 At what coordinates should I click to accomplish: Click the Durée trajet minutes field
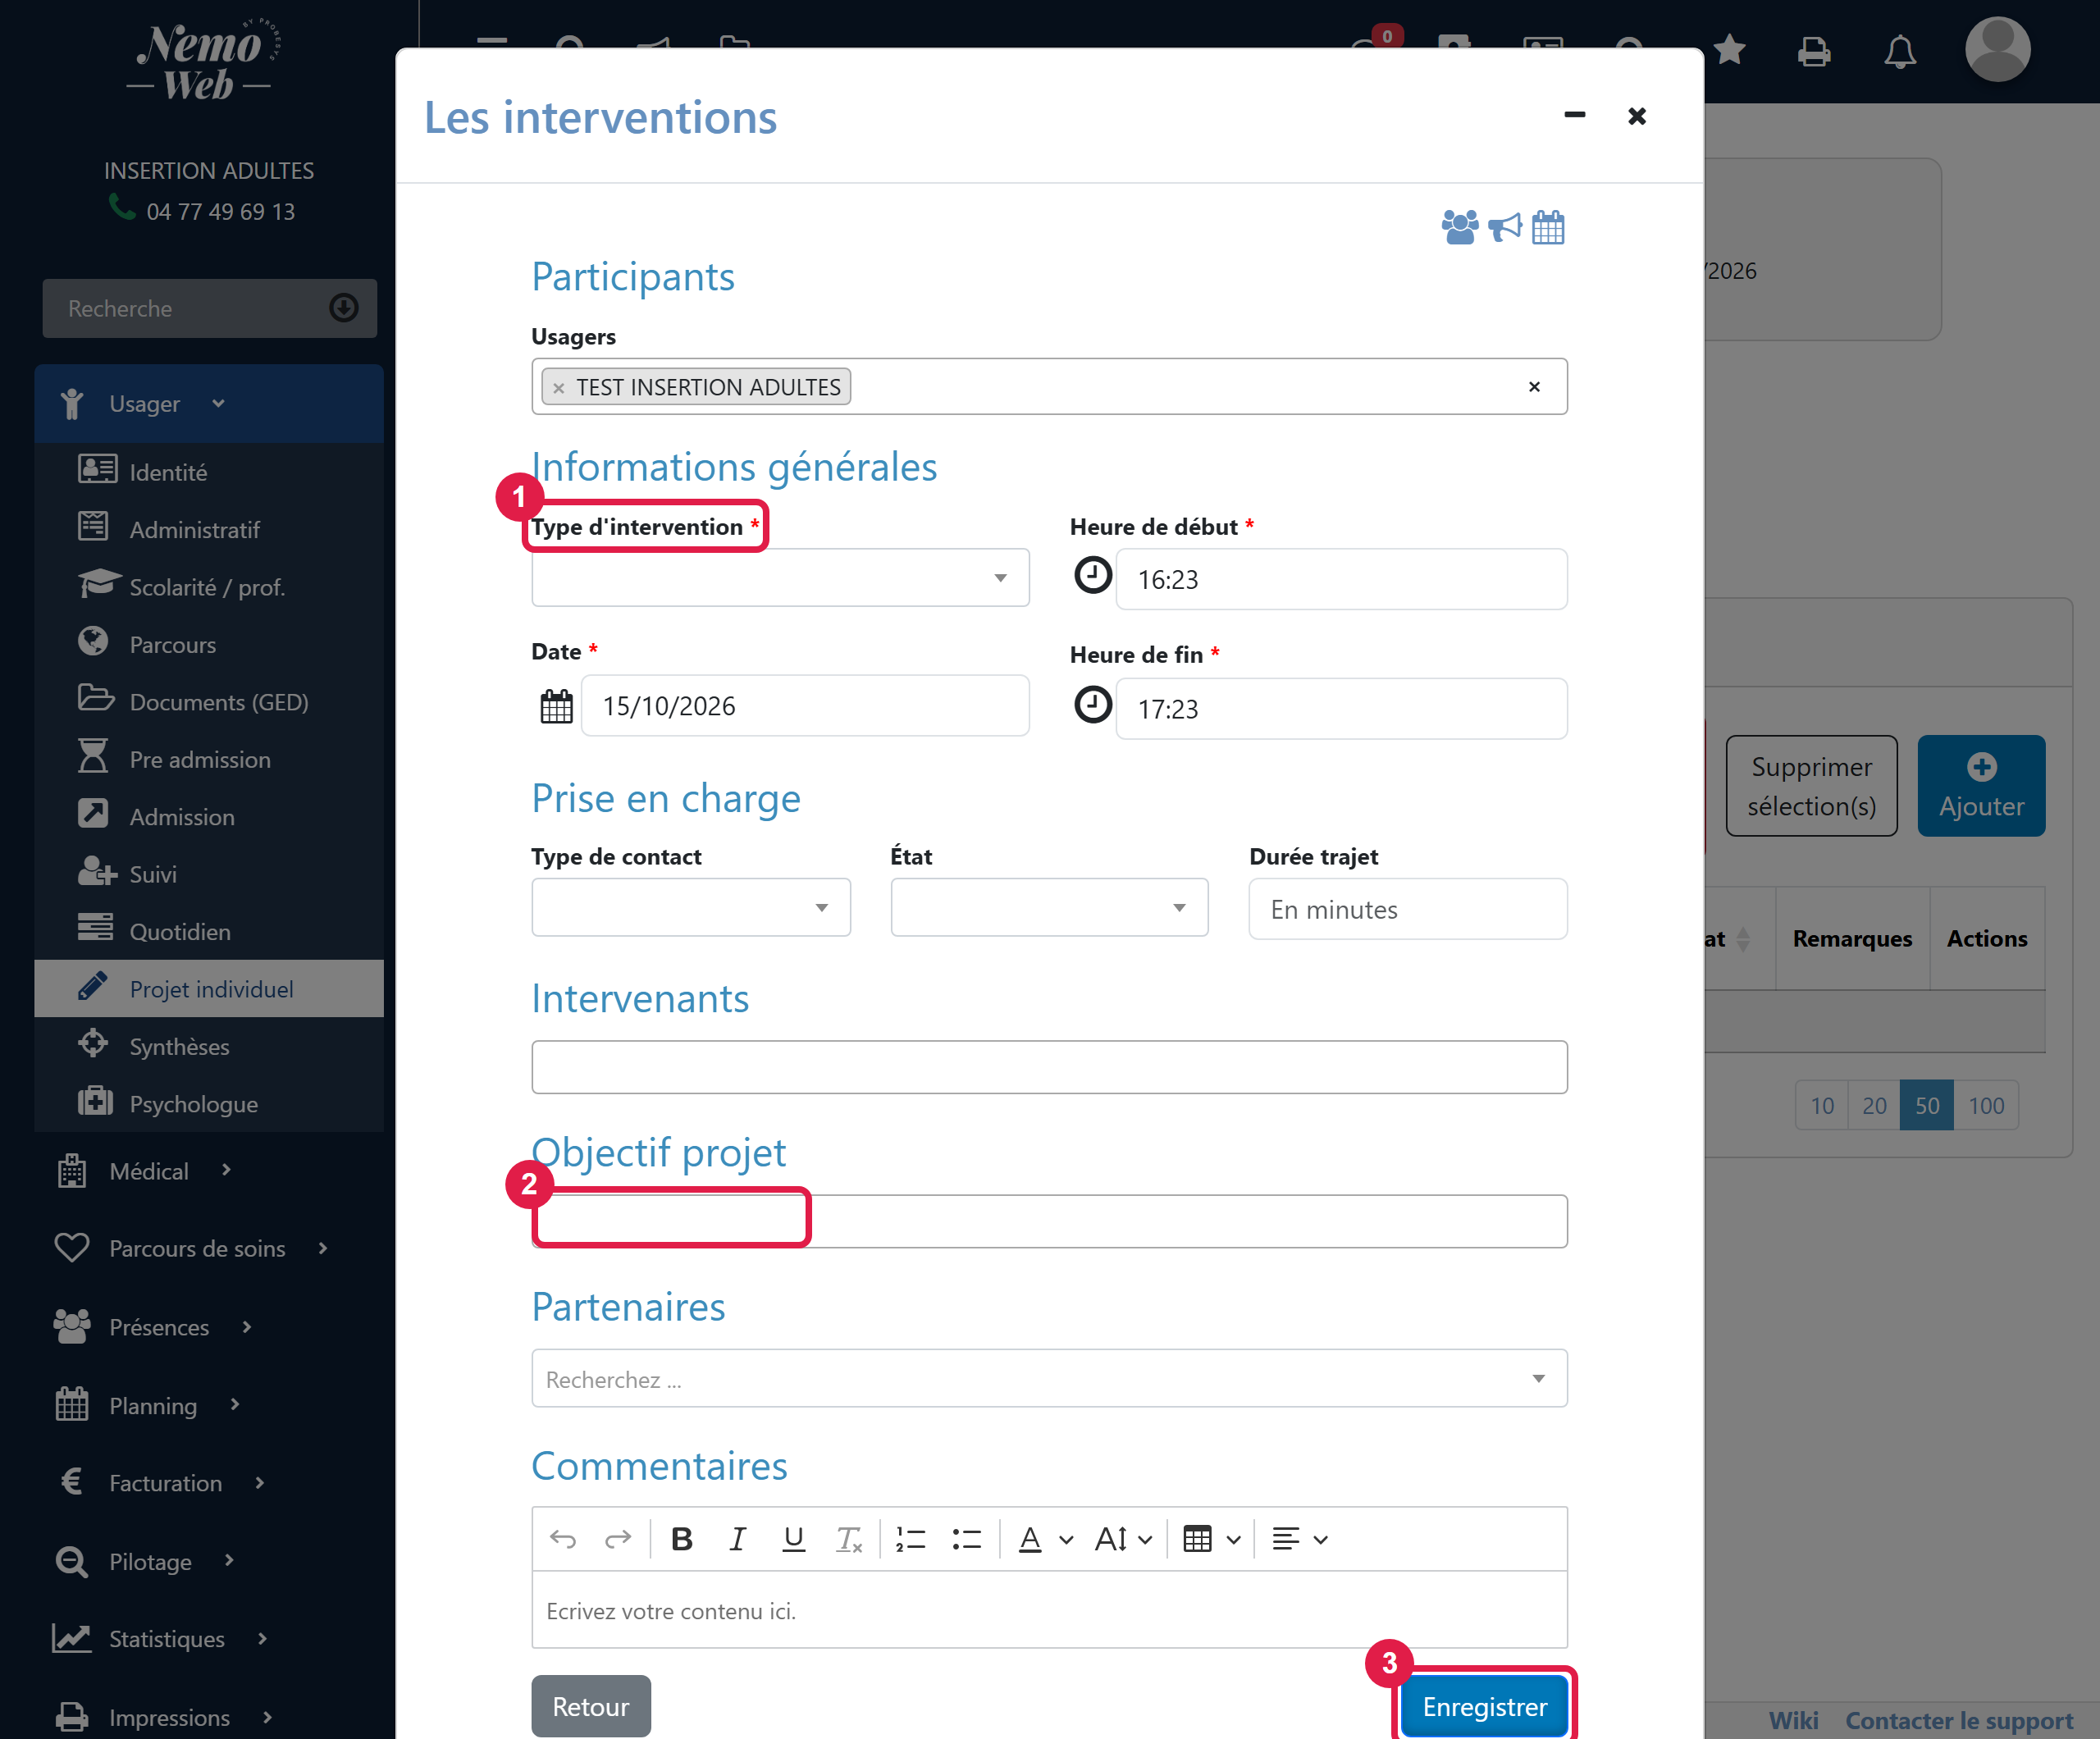pos(1408,908)
